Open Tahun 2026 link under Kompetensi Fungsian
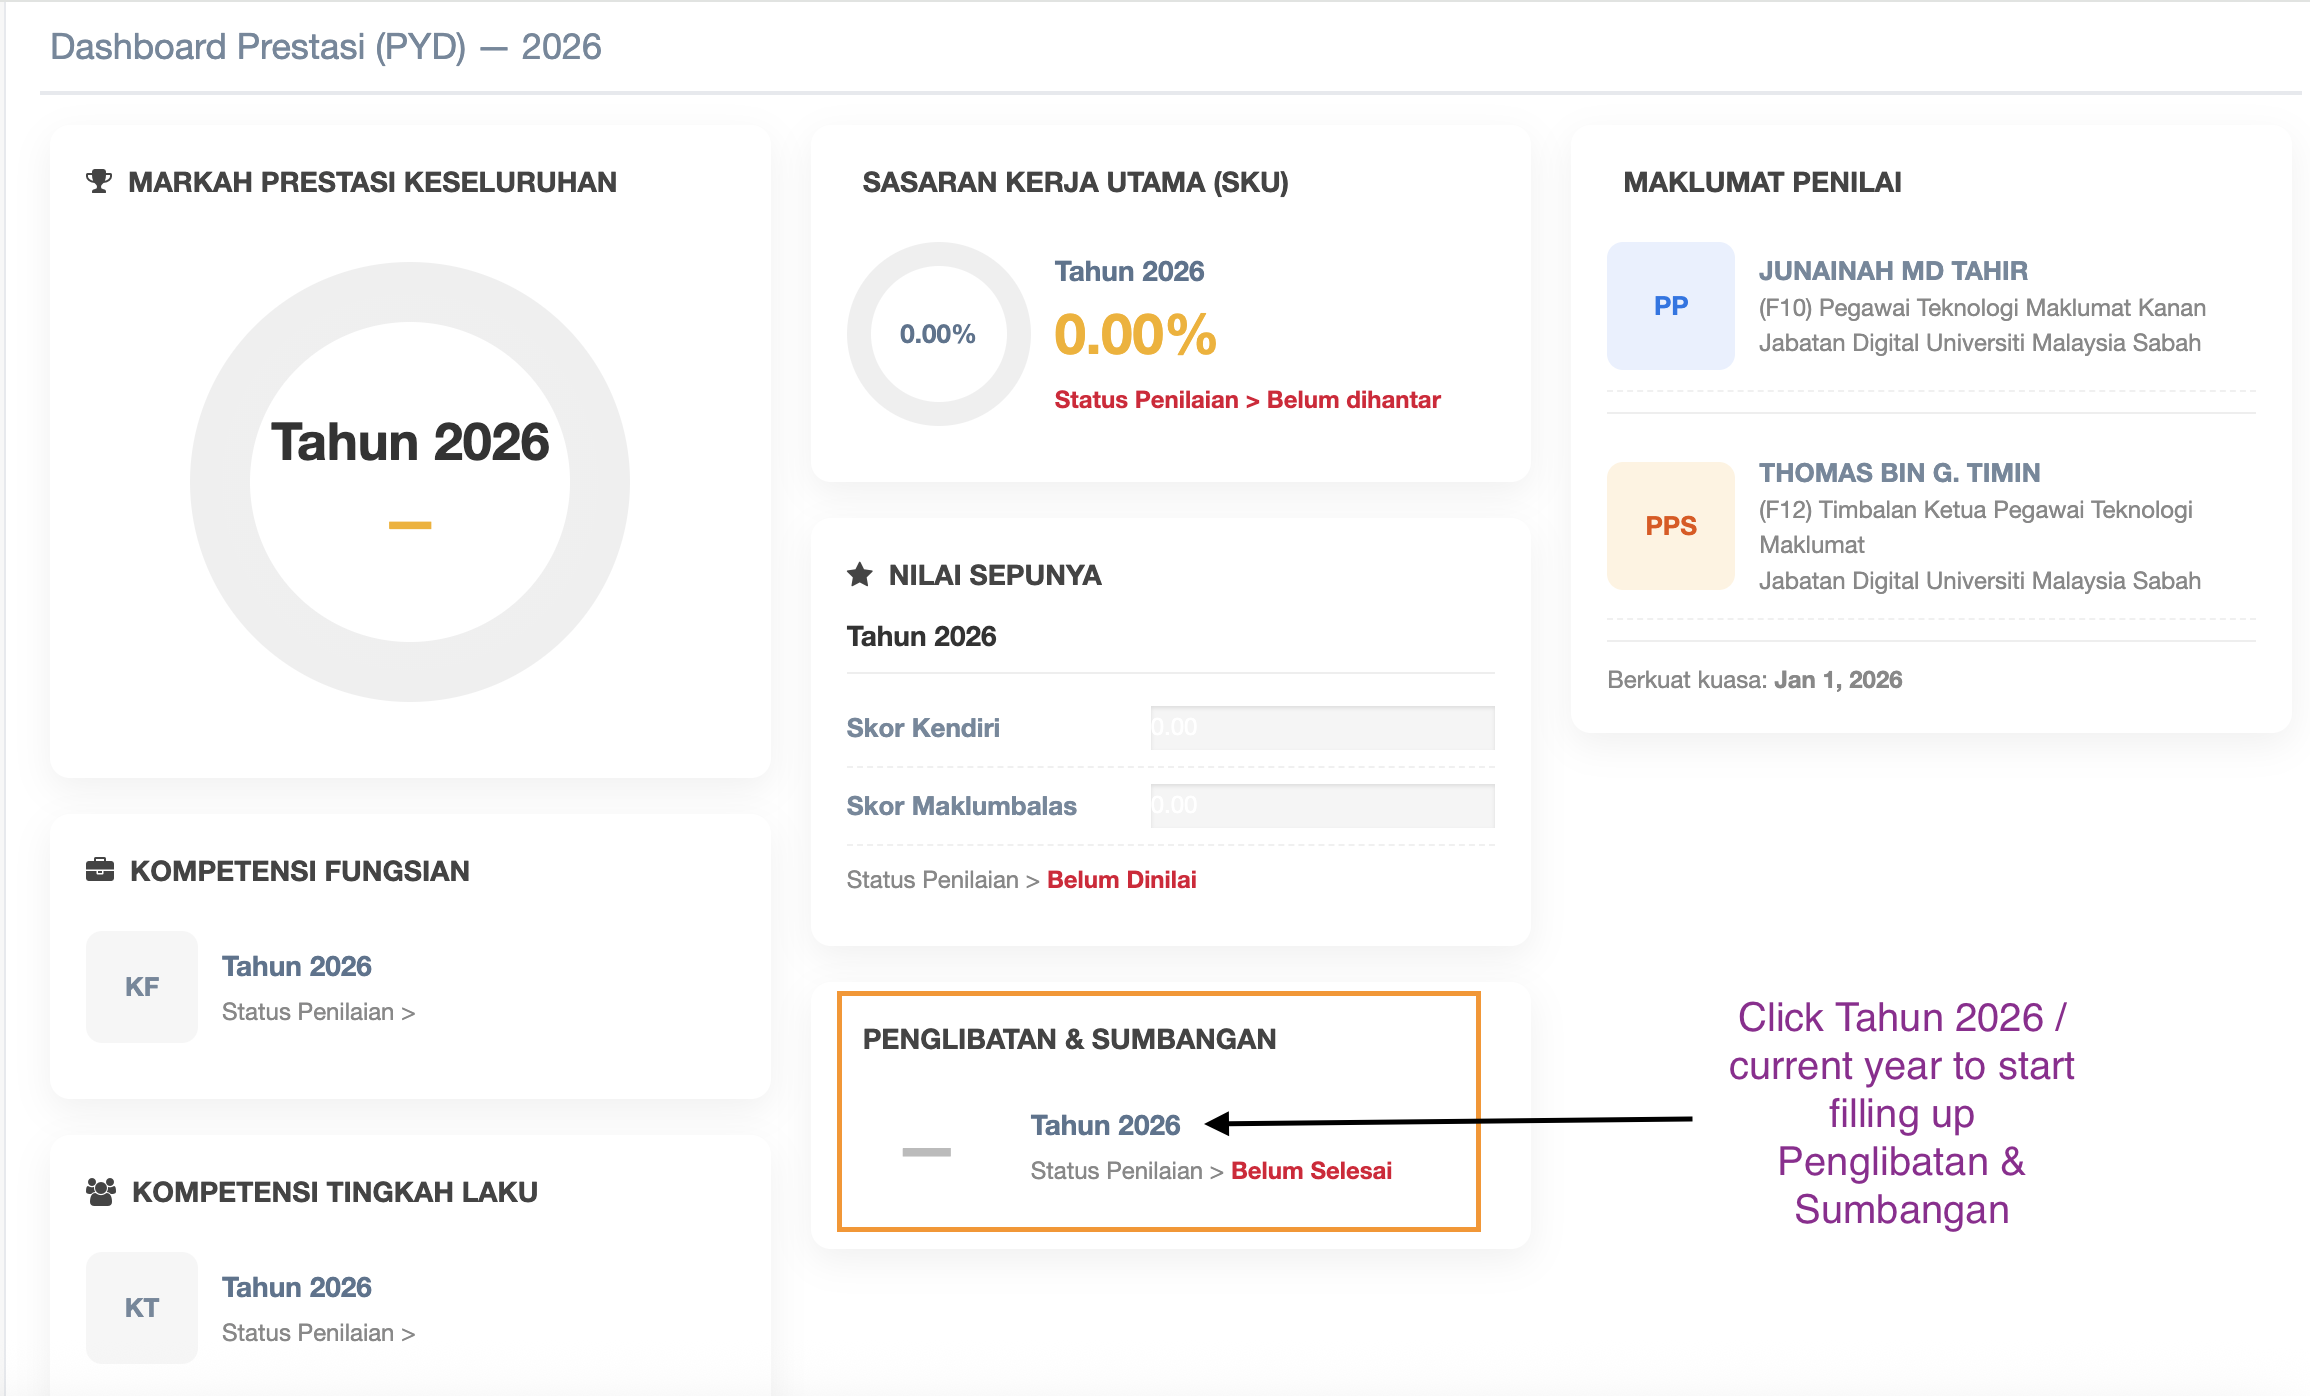Image resolution: width=2310 pixels, height=1396 pixels. (296, 966)
